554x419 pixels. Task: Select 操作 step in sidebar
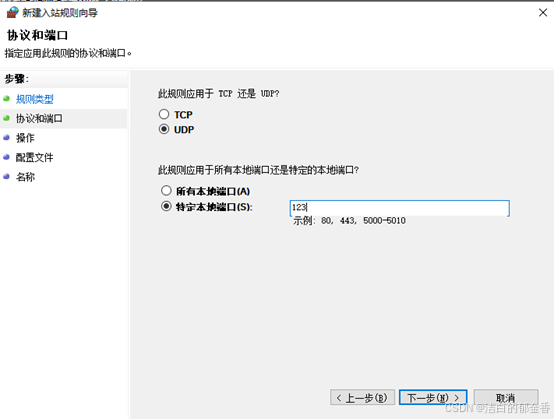click(25, 138)
